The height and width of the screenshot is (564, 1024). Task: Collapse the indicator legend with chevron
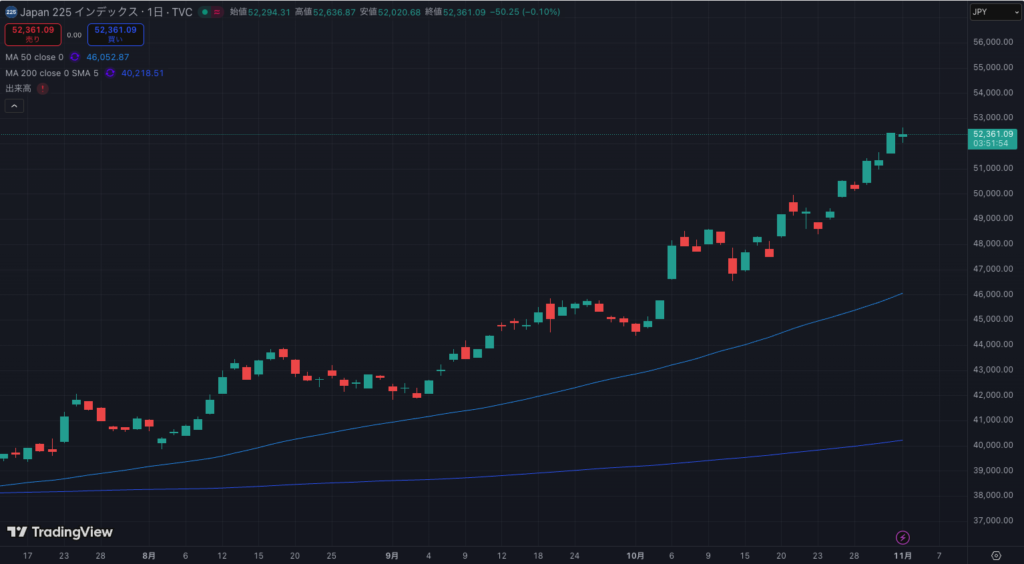click(x=15, y=106)
